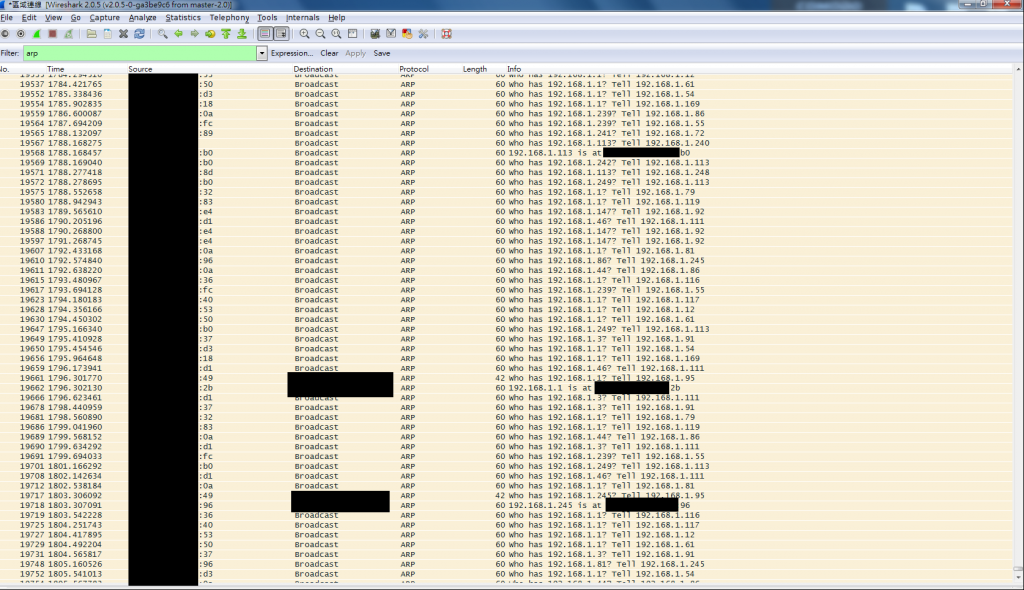Apply the display filter
This screenshot has height=590, width=1024.
pyautogui.click(x=355, y=54)
